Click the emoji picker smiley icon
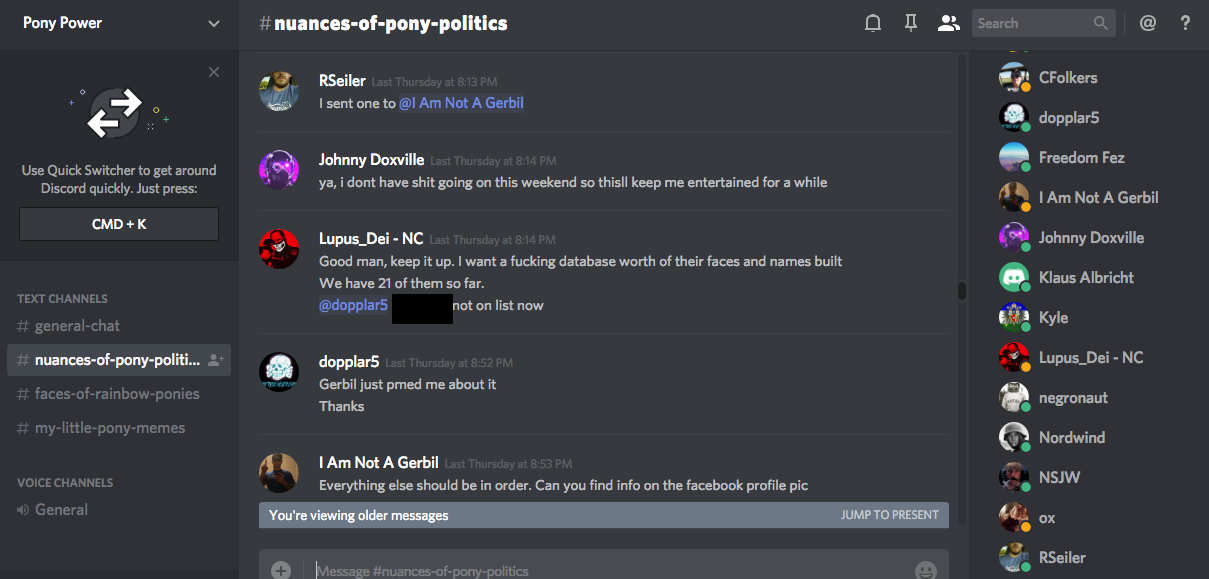Image resolution: width=1209 pixels, height=579 pixels. [x=925, y=570]
